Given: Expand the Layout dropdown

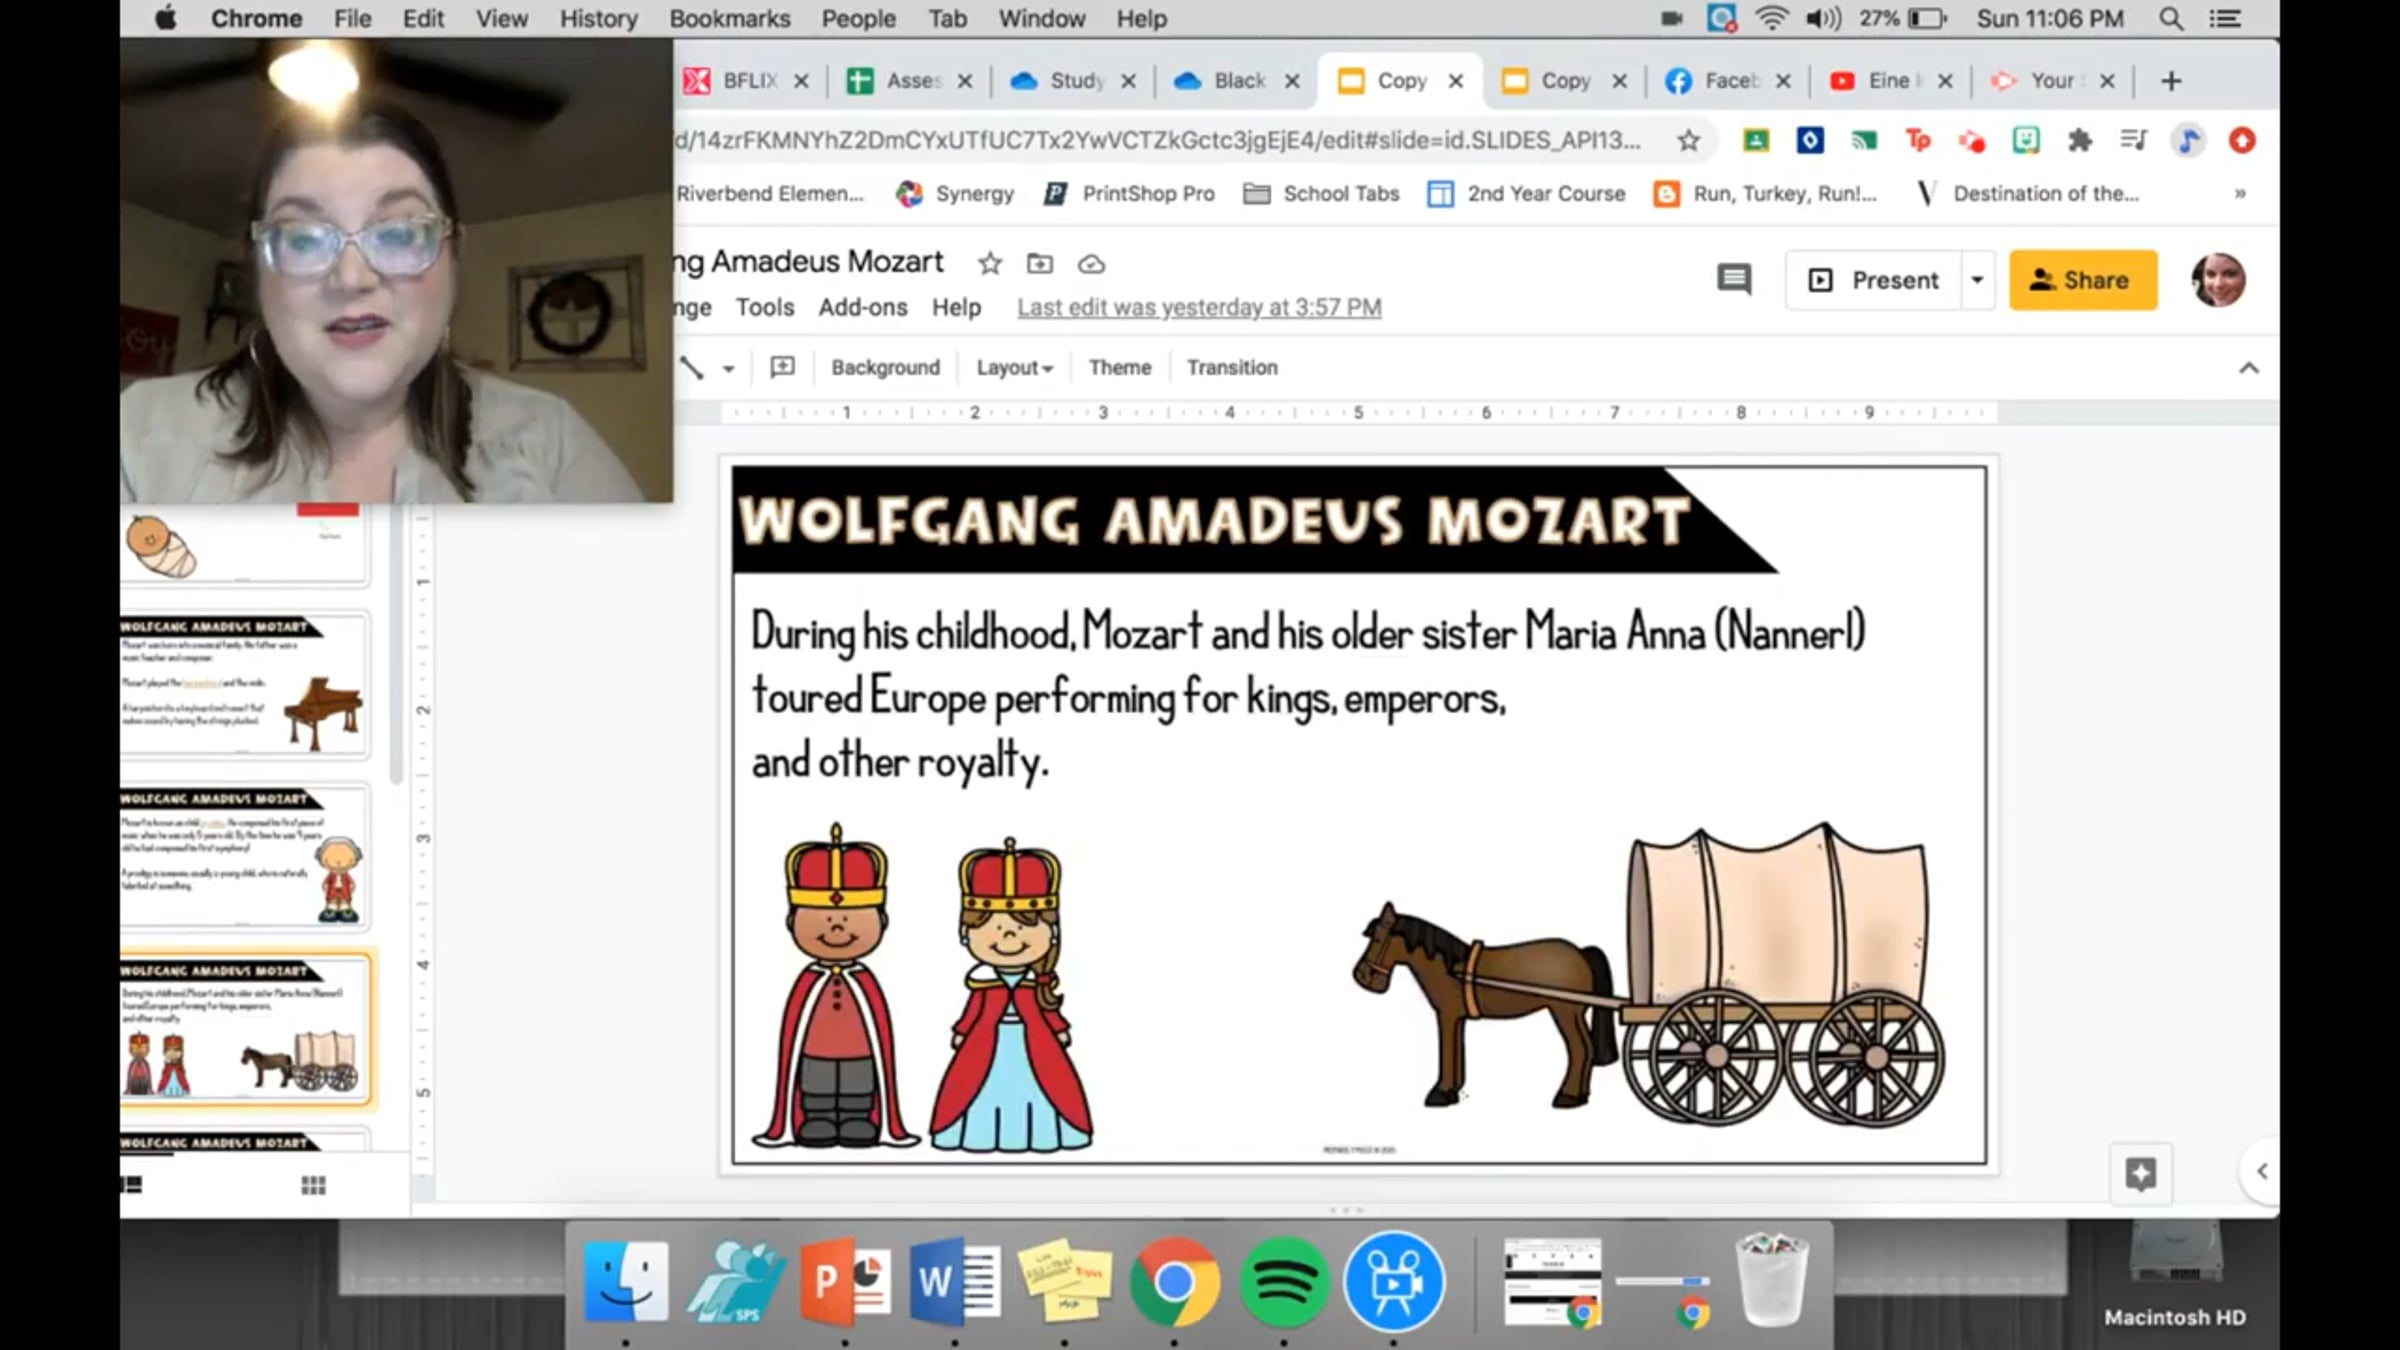Looking at the screenshot, I should coord(1014,368).
